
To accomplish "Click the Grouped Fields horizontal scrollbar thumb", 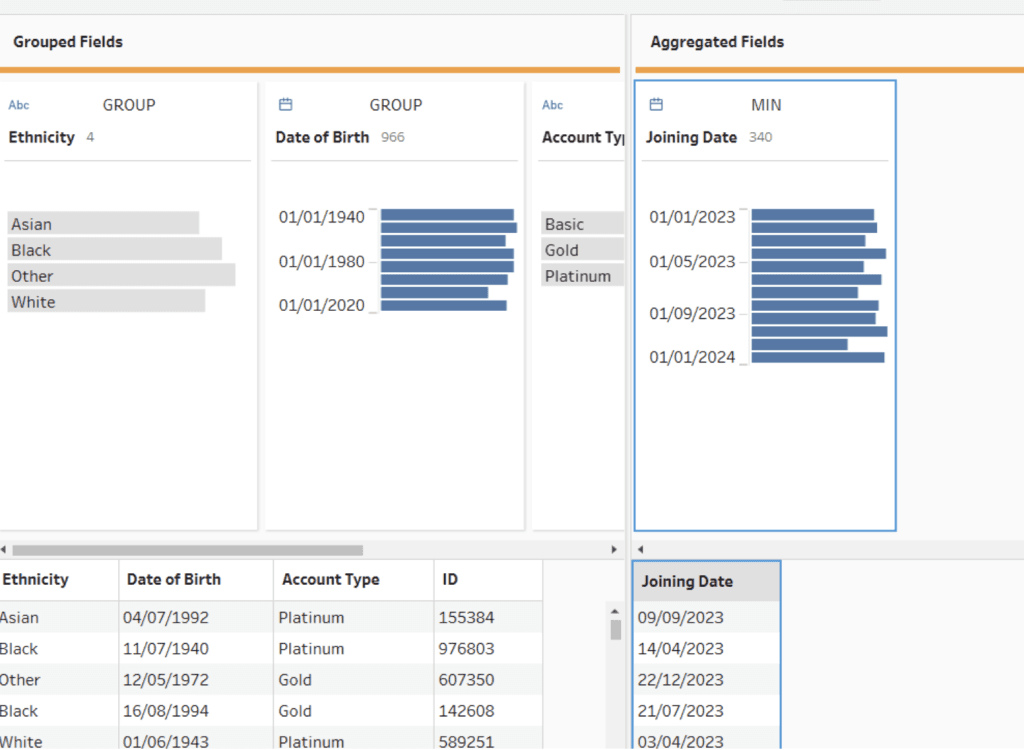I will tap(187, 550).
